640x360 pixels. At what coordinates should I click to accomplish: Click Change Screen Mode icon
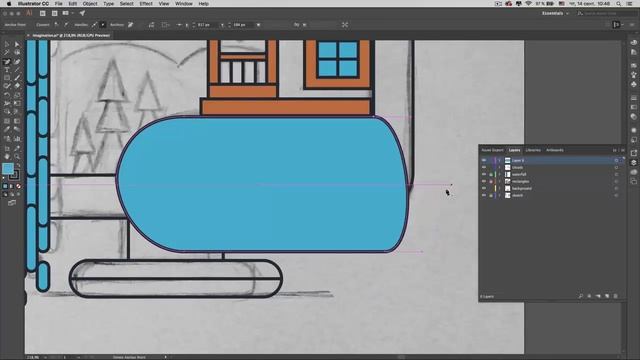12,203
